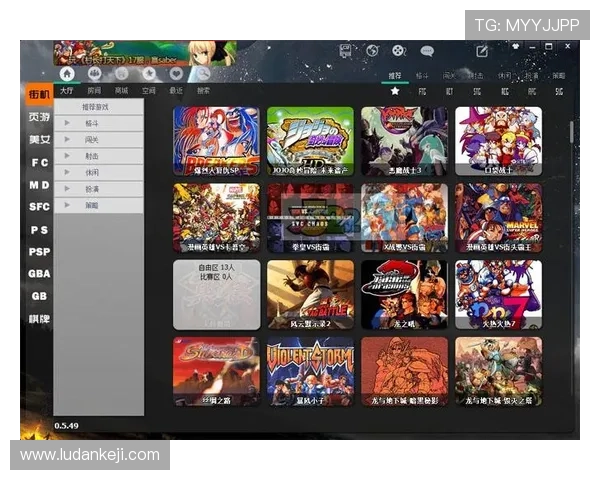Screen dimensions: 600x480
Task: Select the PSP platform in left sidebar
Action: click(39, 252)
